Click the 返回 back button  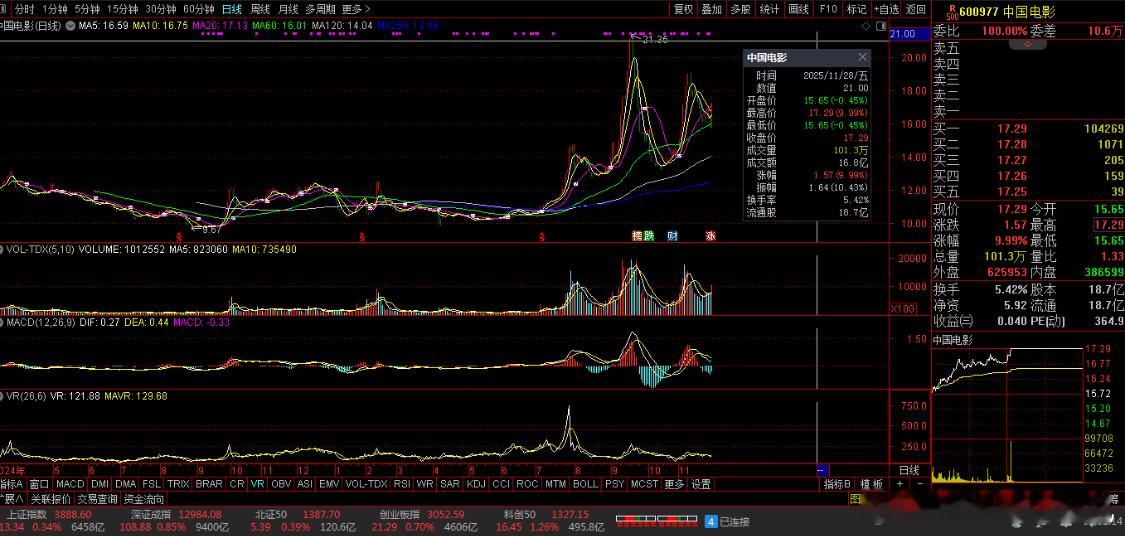click(915, 9)
